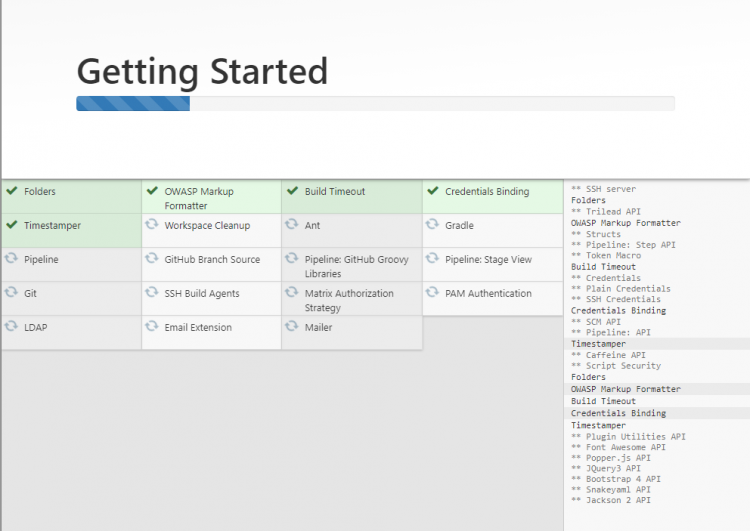750x531 pixels.
Task: Click '** Plugin Utilities API' log entry
Action: tap(629, 436)
